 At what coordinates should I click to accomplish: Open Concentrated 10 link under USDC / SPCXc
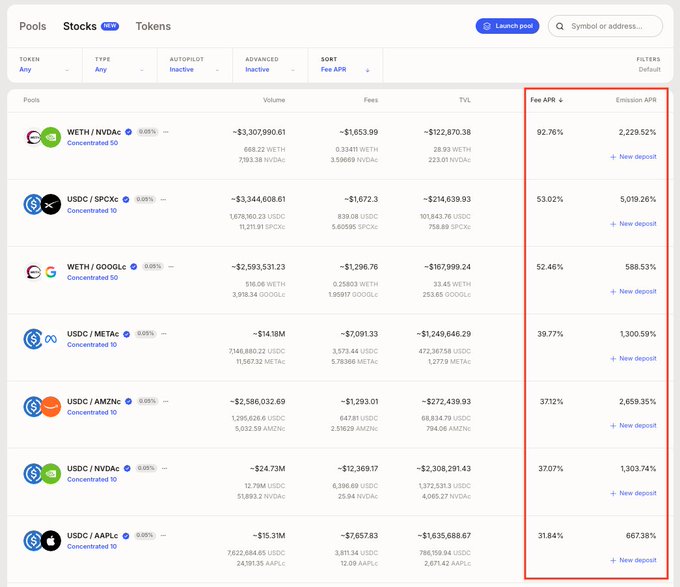pyautogui.click(x=92, y=211)
